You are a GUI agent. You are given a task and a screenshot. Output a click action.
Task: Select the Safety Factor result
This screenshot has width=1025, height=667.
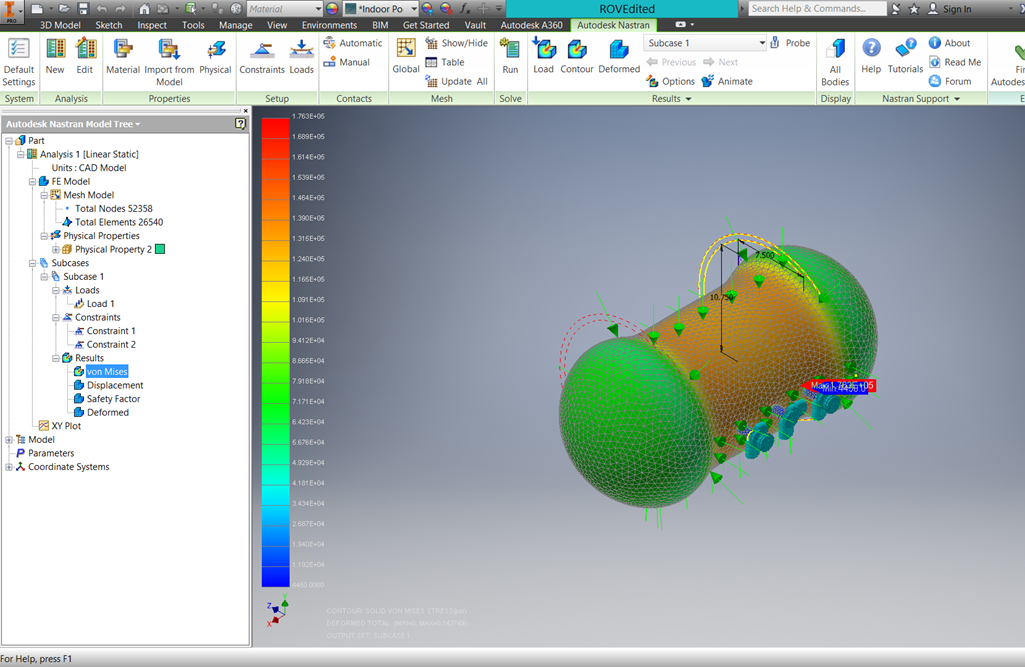pyautogui.click(x=114, y=399)
